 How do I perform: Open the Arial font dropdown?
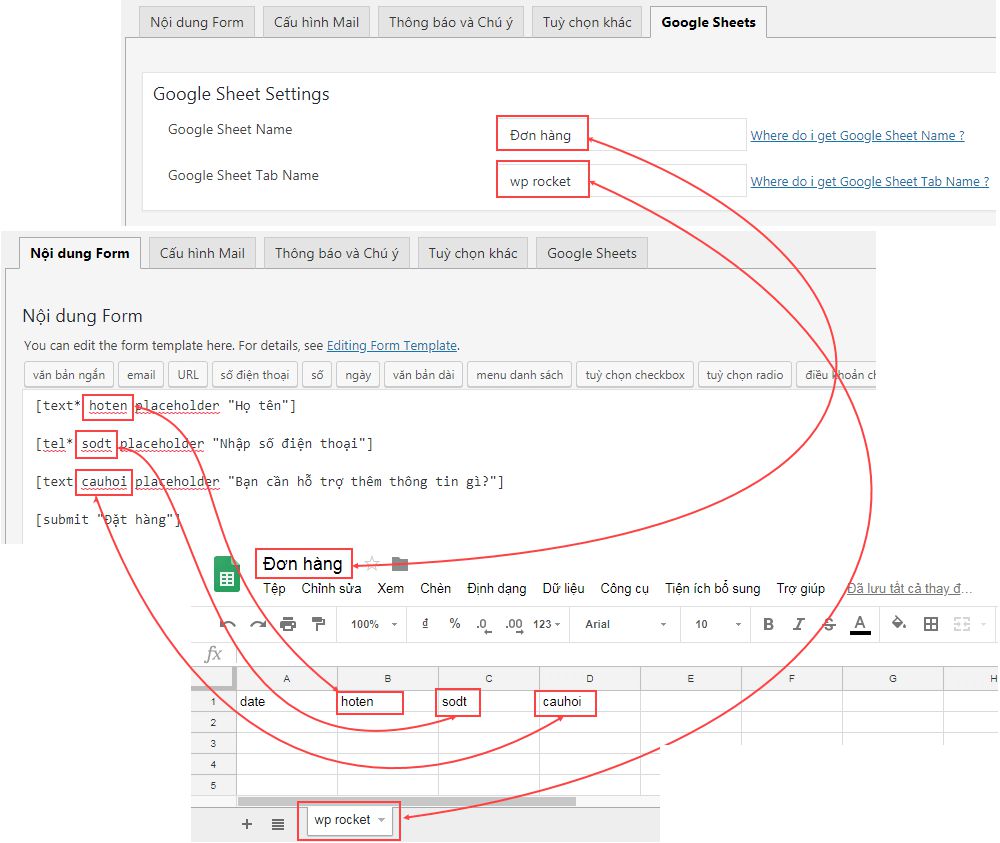pos(625,624)
